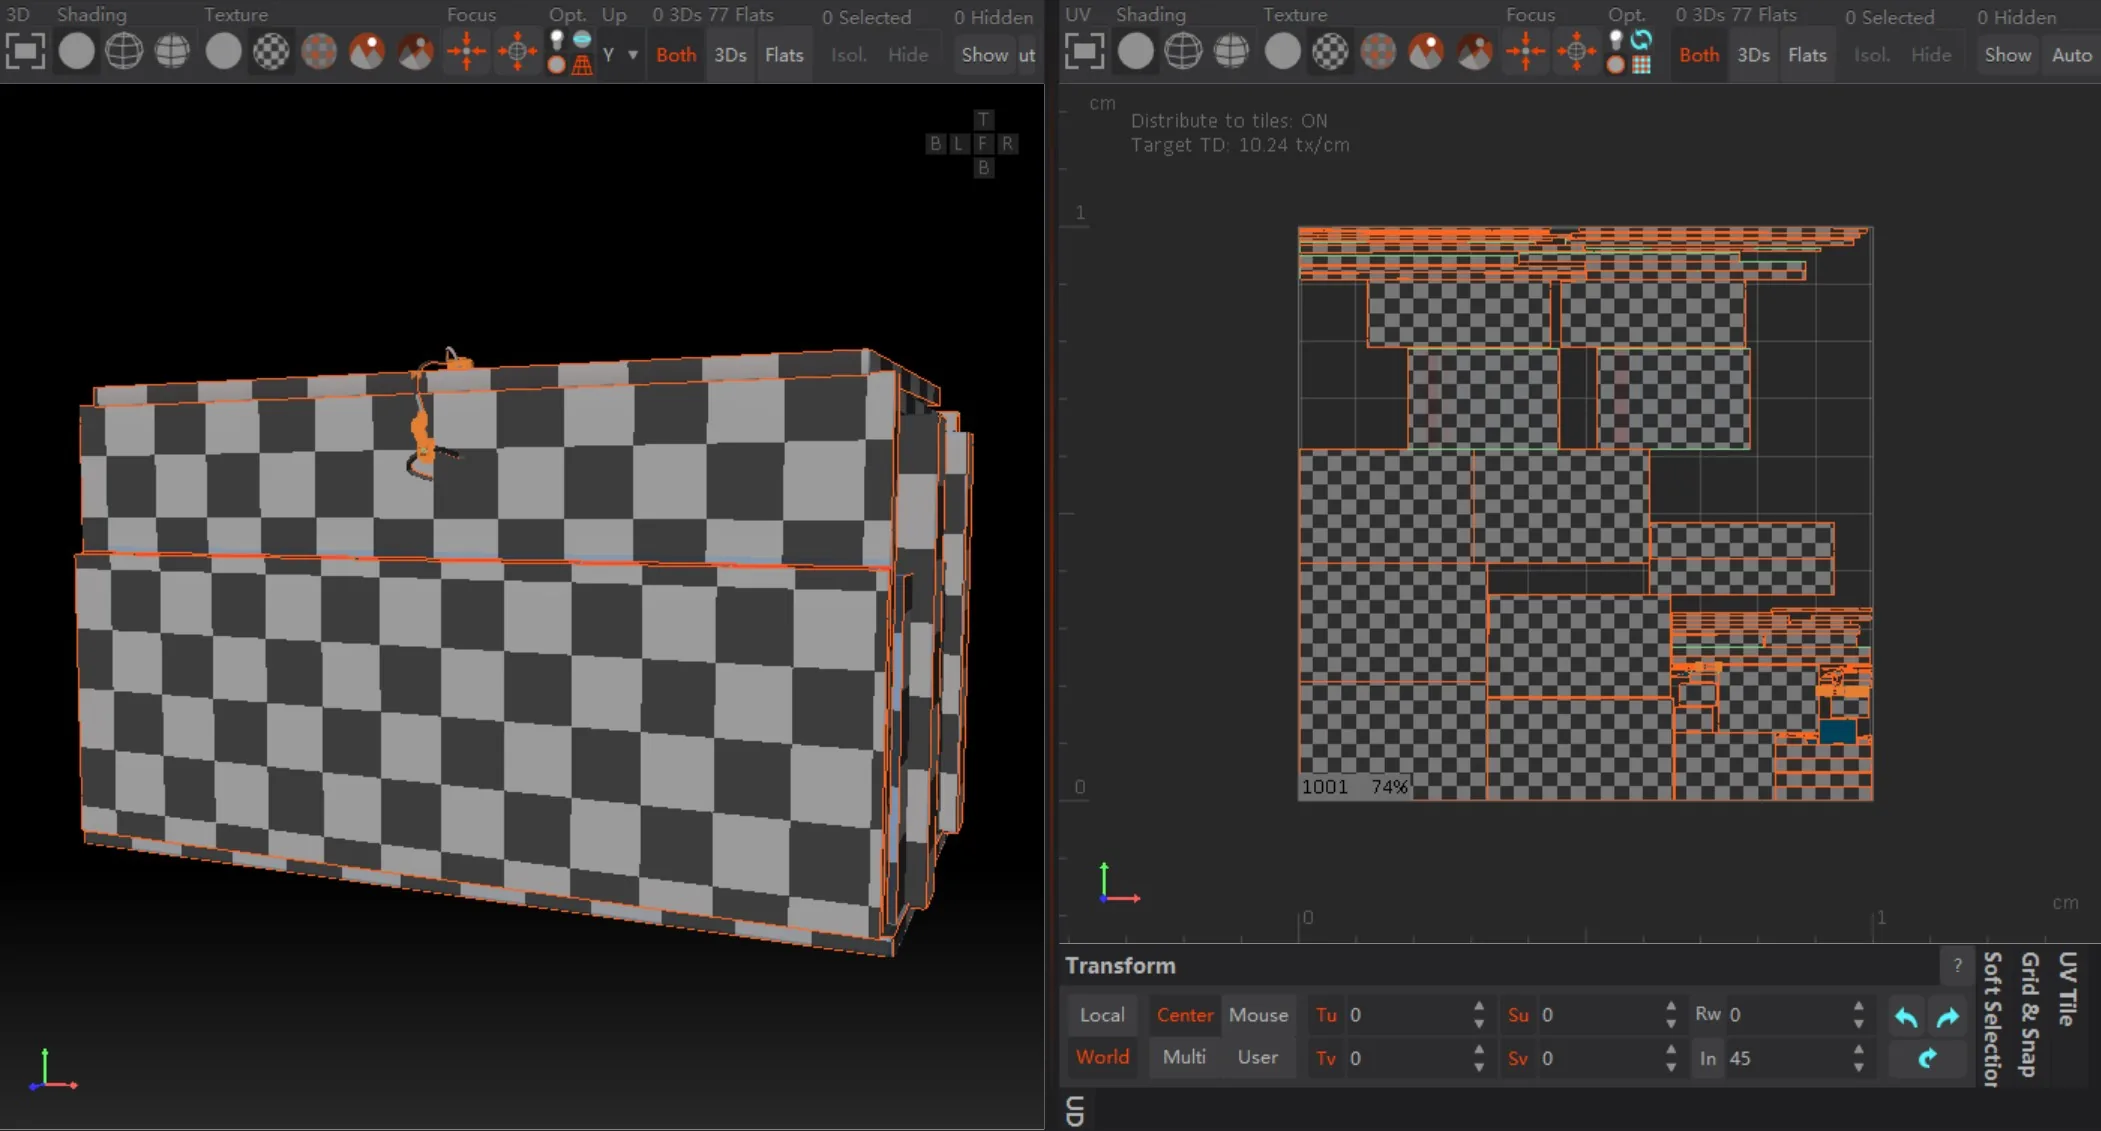2101x1131 pixels.
Task: Click rotate counter-clockwise cyan arrow
Action: point(1906,1017)
